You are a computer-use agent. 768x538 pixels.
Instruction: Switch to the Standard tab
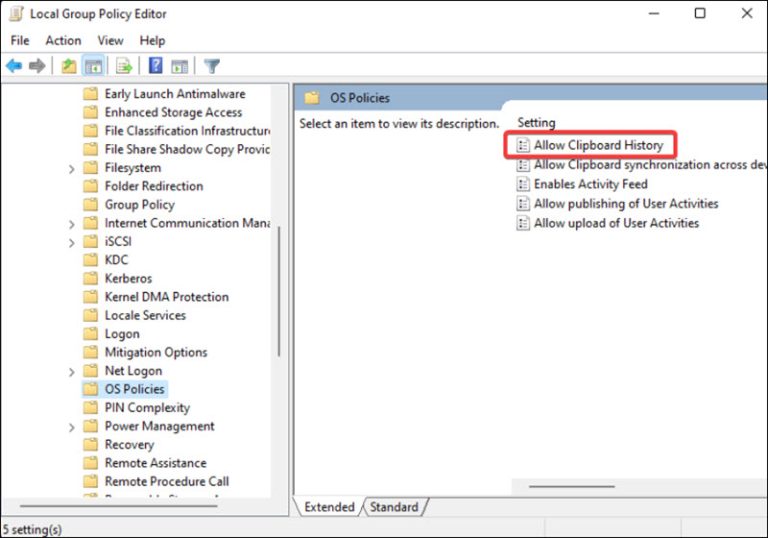(394, 507)
